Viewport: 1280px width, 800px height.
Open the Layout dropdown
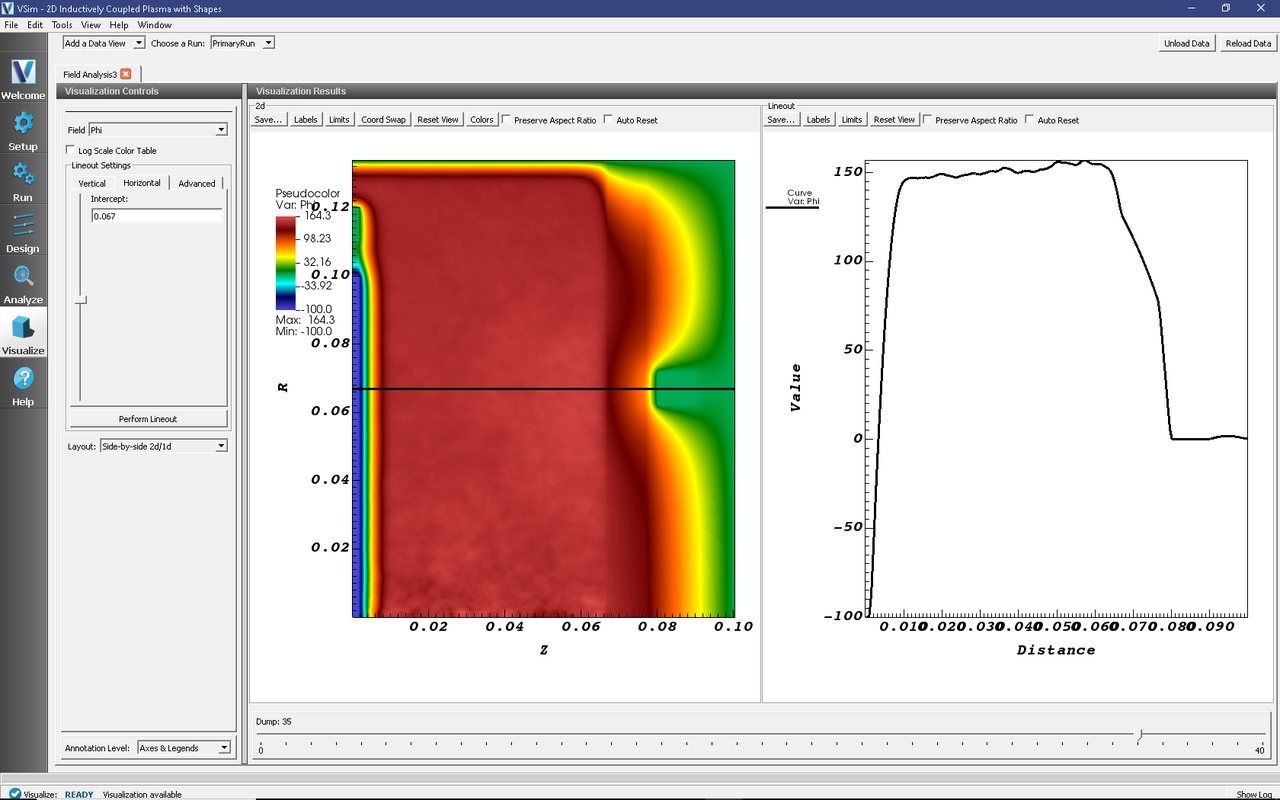tap(163, 446)
